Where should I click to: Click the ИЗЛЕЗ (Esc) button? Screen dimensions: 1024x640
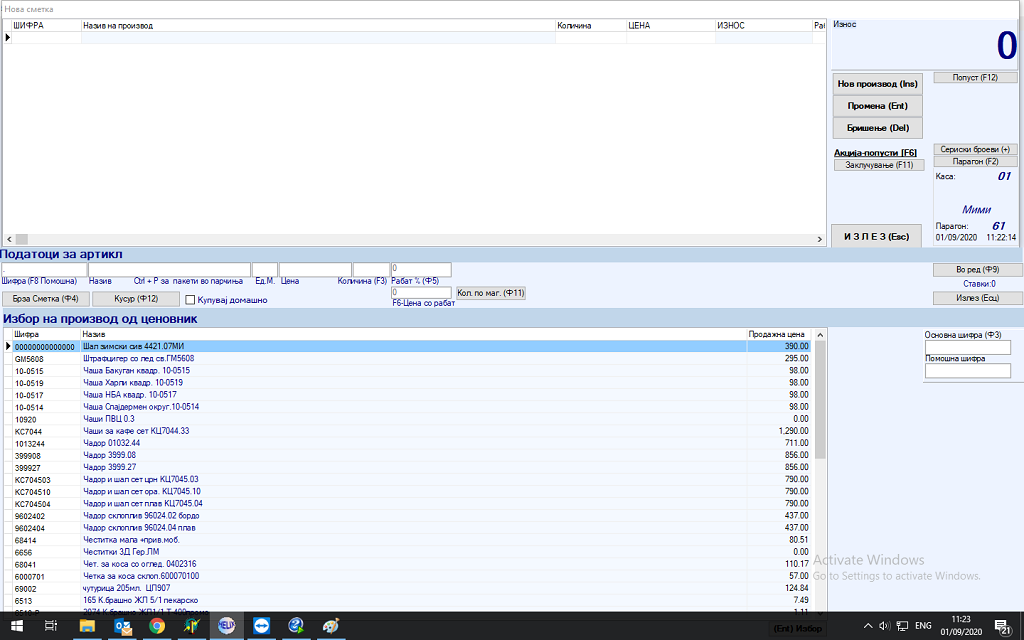click(876, 236)
